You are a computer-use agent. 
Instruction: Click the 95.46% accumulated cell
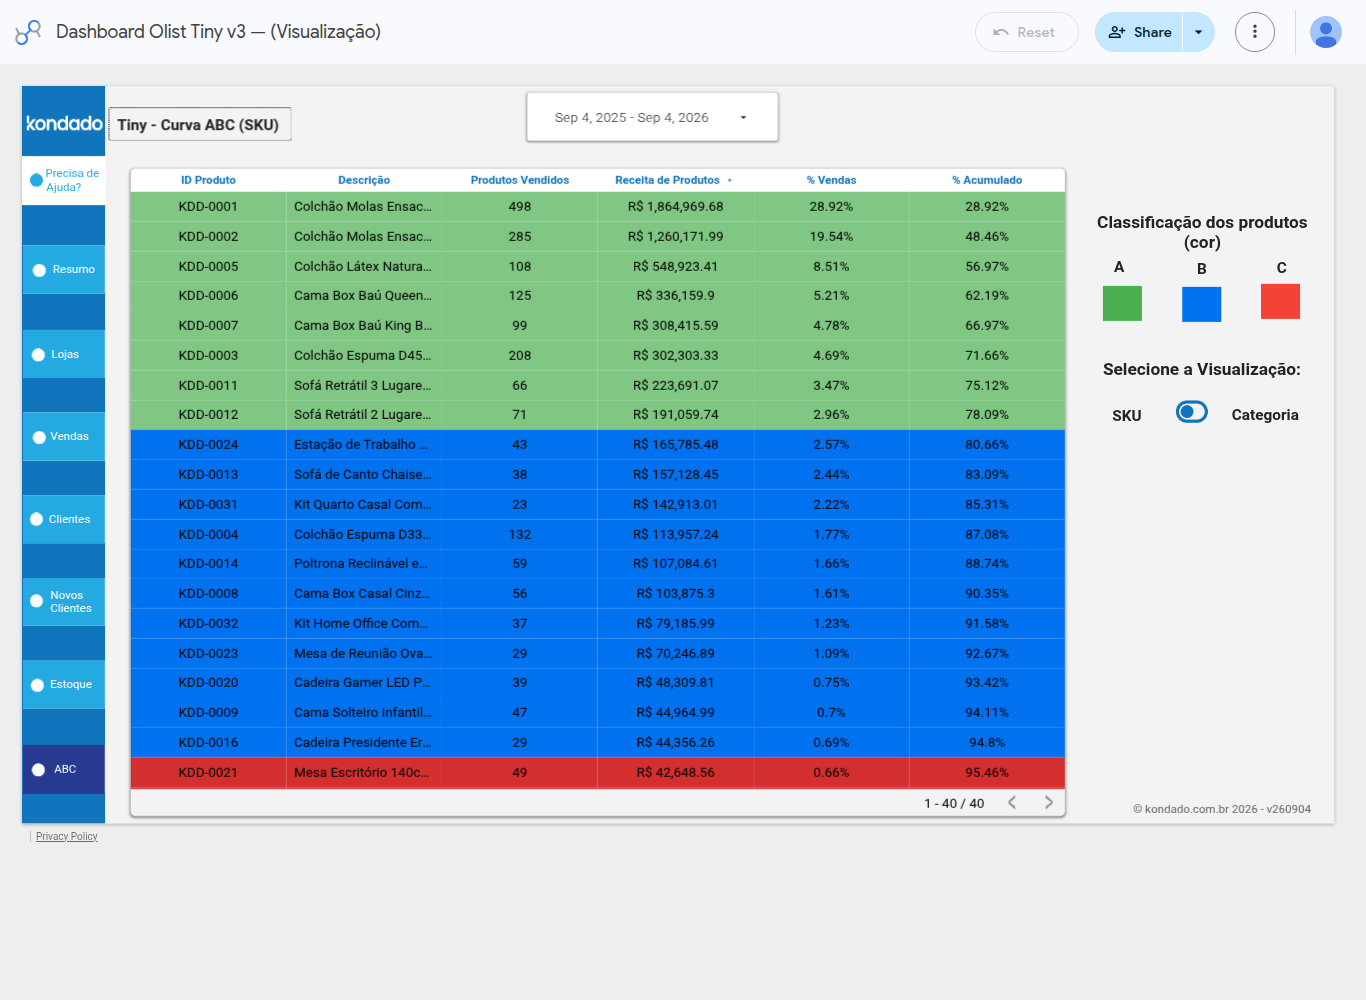[x=987, y=773]
